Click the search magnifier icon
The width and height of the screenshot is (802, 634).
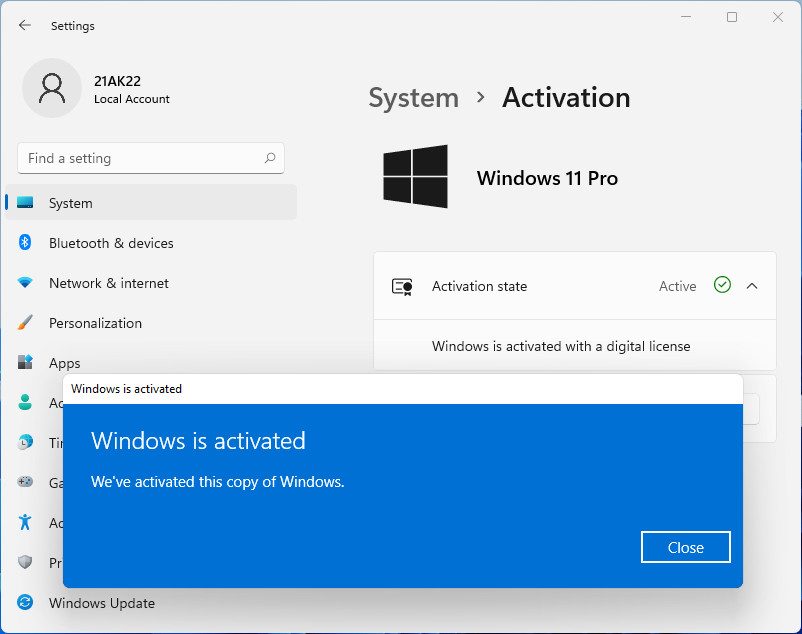coord(270,158)
